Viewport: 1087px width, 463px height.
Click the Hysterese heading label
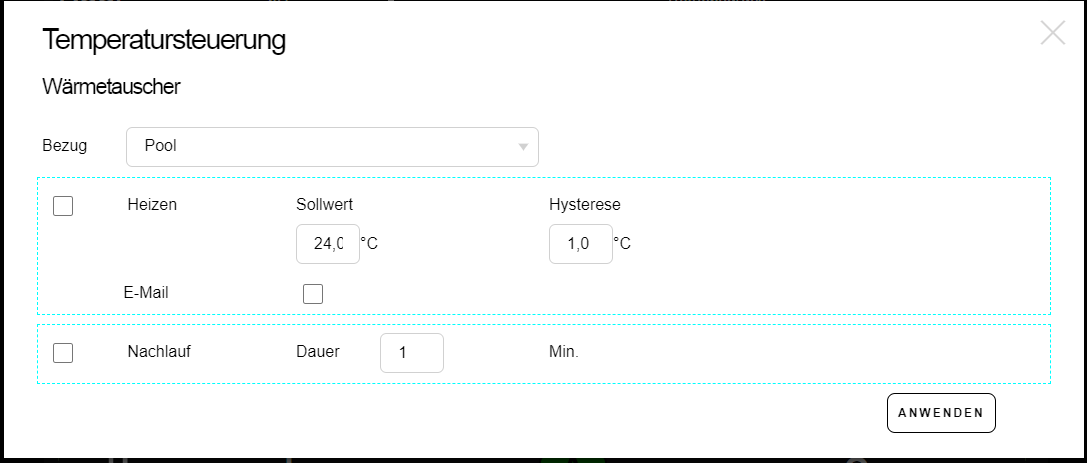(x=585, y=205)
